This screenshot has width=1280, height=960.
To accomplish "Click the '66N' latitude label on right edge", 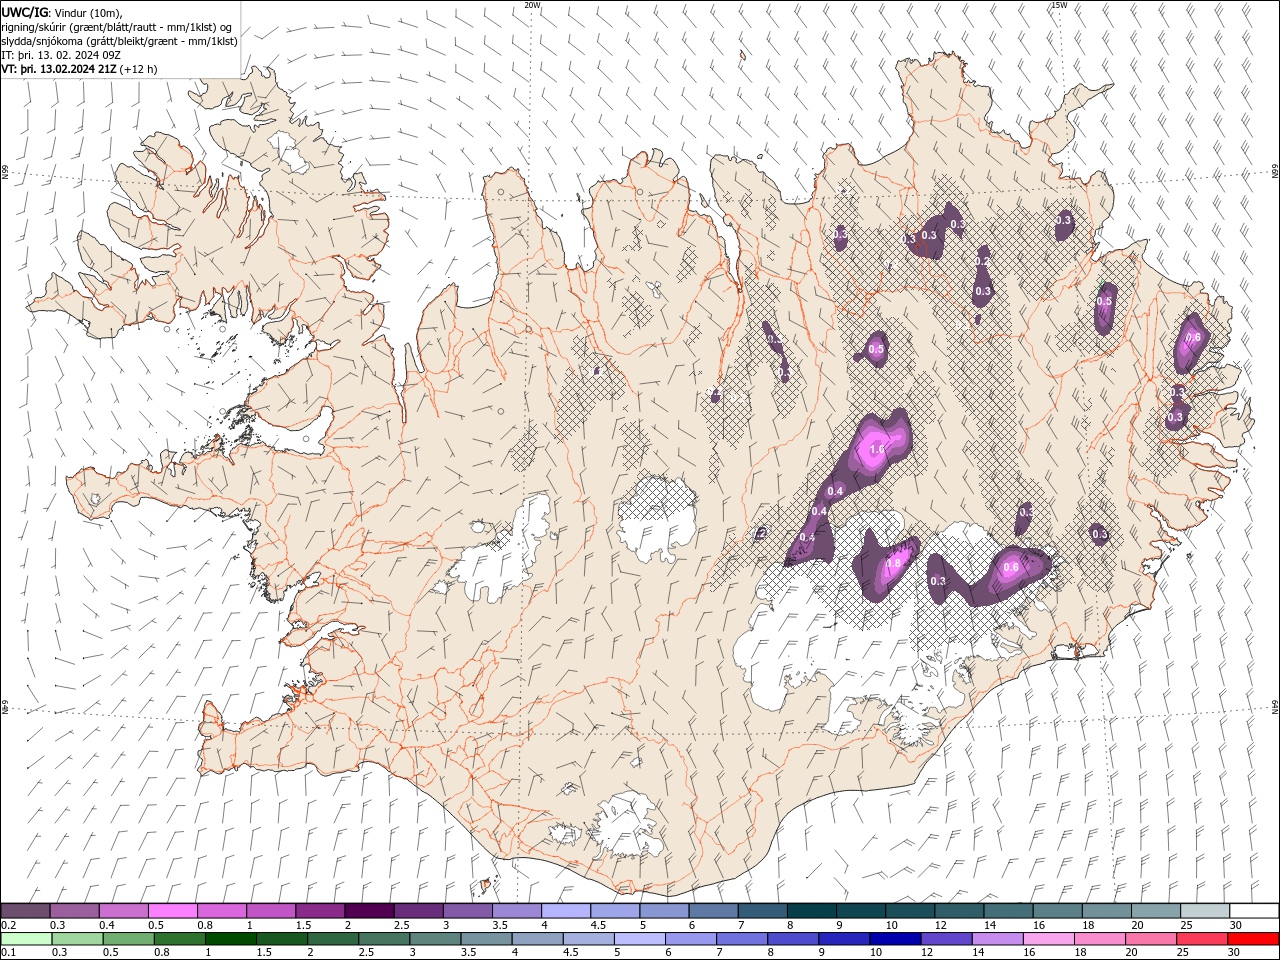I will point(1275,172).
